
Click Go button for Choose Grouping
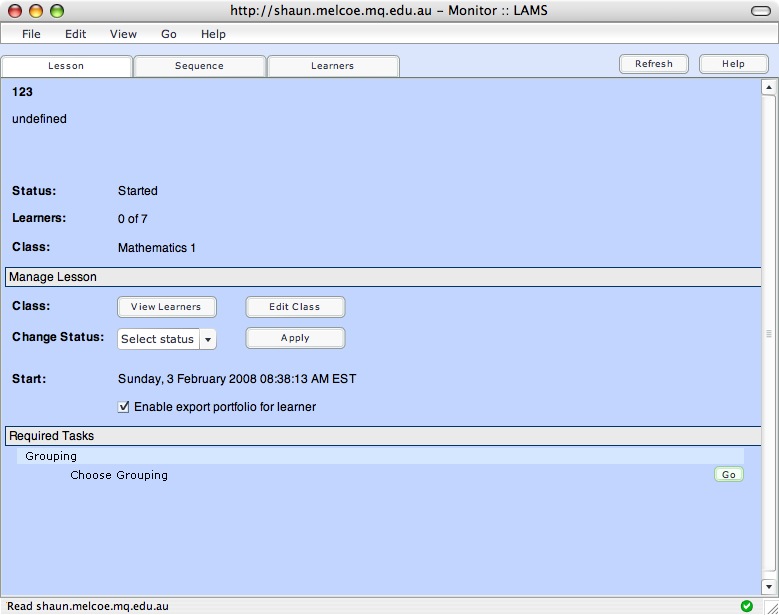click(x=729, y=475)
